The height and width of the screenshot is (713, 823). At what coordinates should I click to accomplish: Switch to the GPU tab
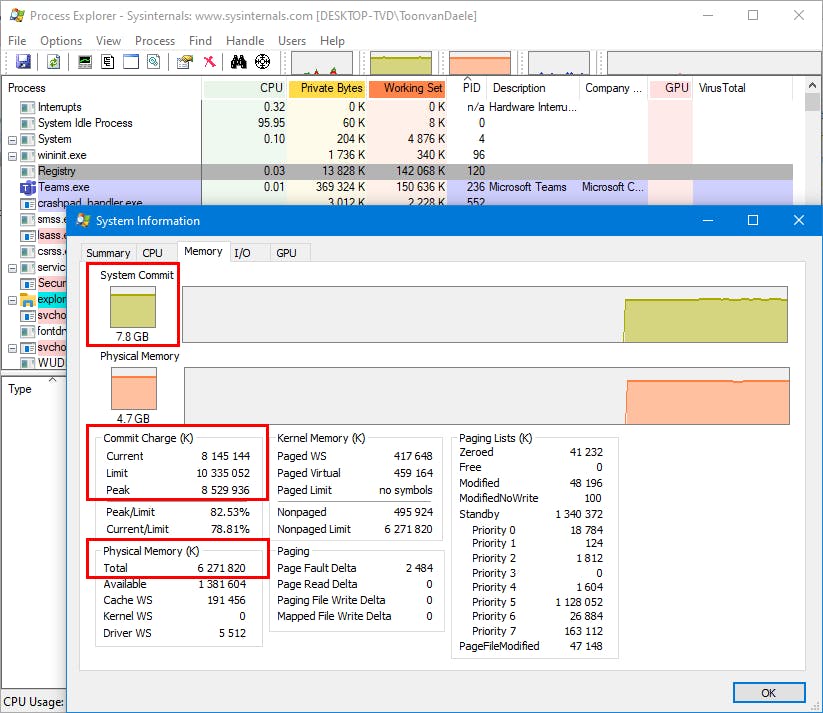286,253
